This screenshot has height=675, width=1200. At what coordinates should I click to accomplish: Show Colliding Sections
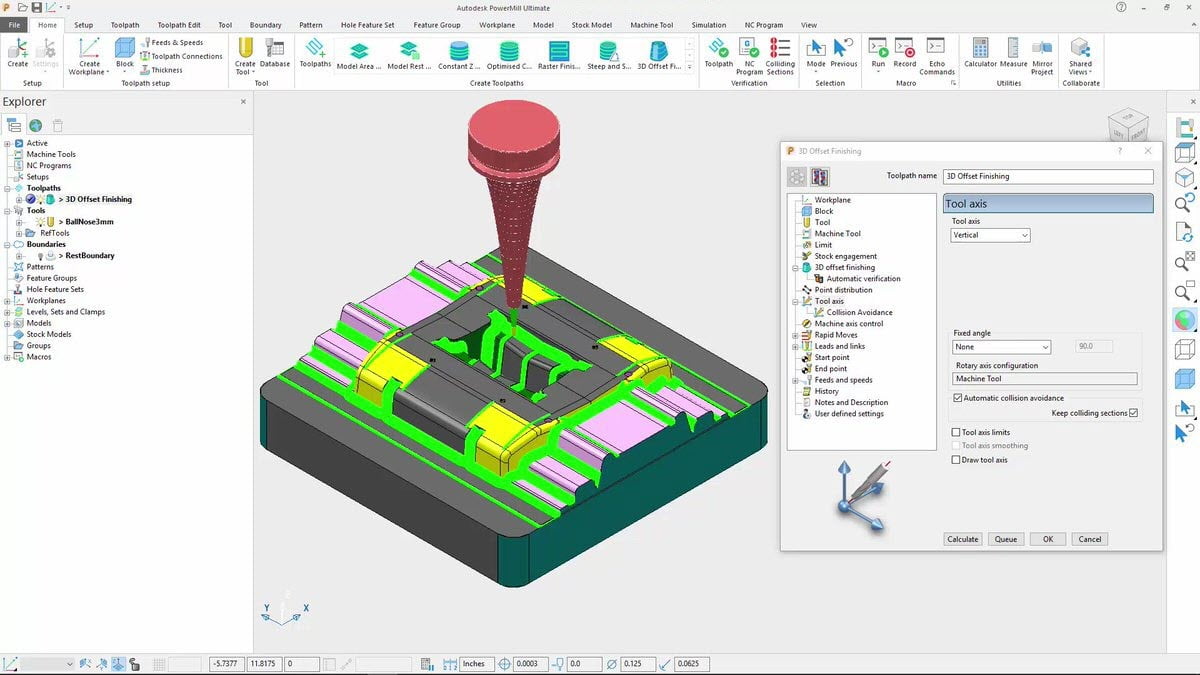click(780, 55)
